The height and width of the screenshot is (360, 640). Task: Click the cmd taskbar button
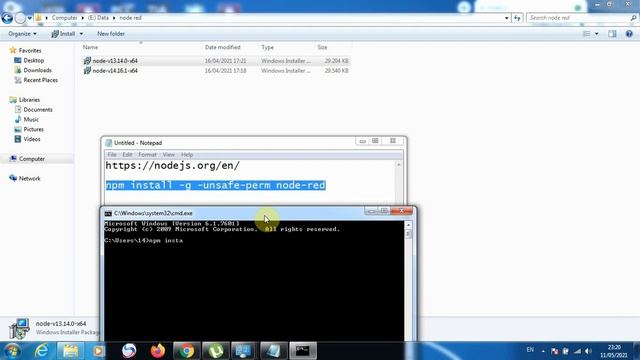(302, 351)
